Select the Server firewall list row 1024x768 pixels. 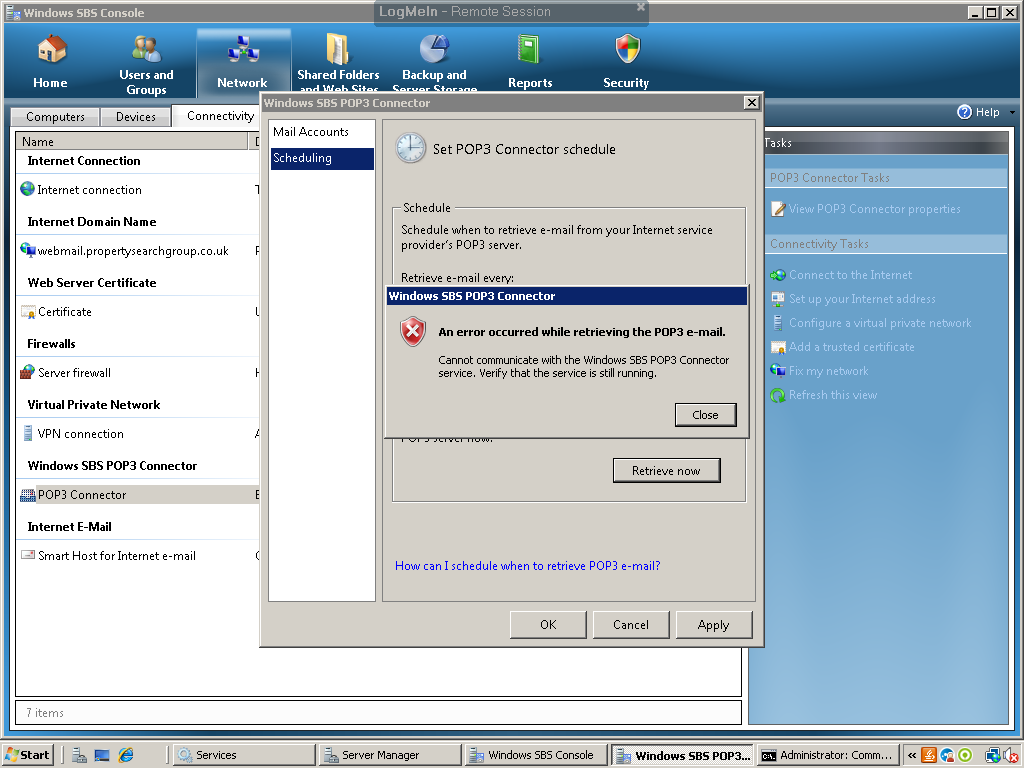pos(138,372)
